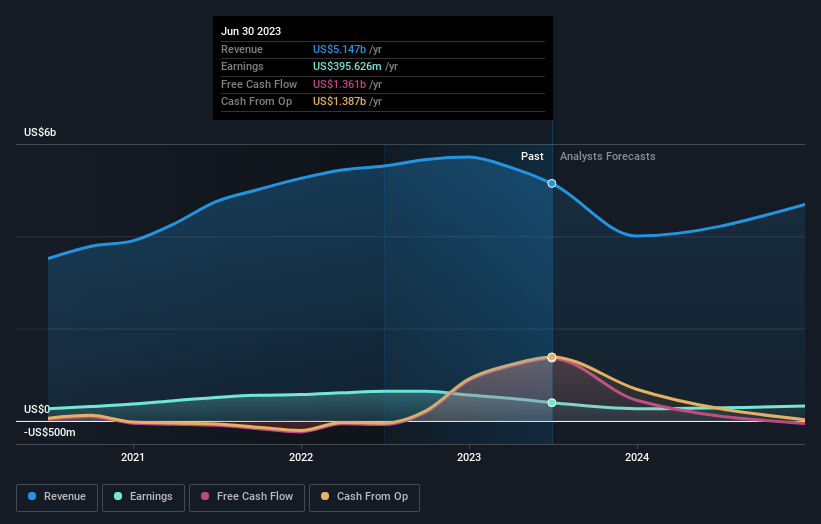This screenshot has width=821, height=524.
Task: Click the -US$500m axis label
Action: click(x=50, y=432)
